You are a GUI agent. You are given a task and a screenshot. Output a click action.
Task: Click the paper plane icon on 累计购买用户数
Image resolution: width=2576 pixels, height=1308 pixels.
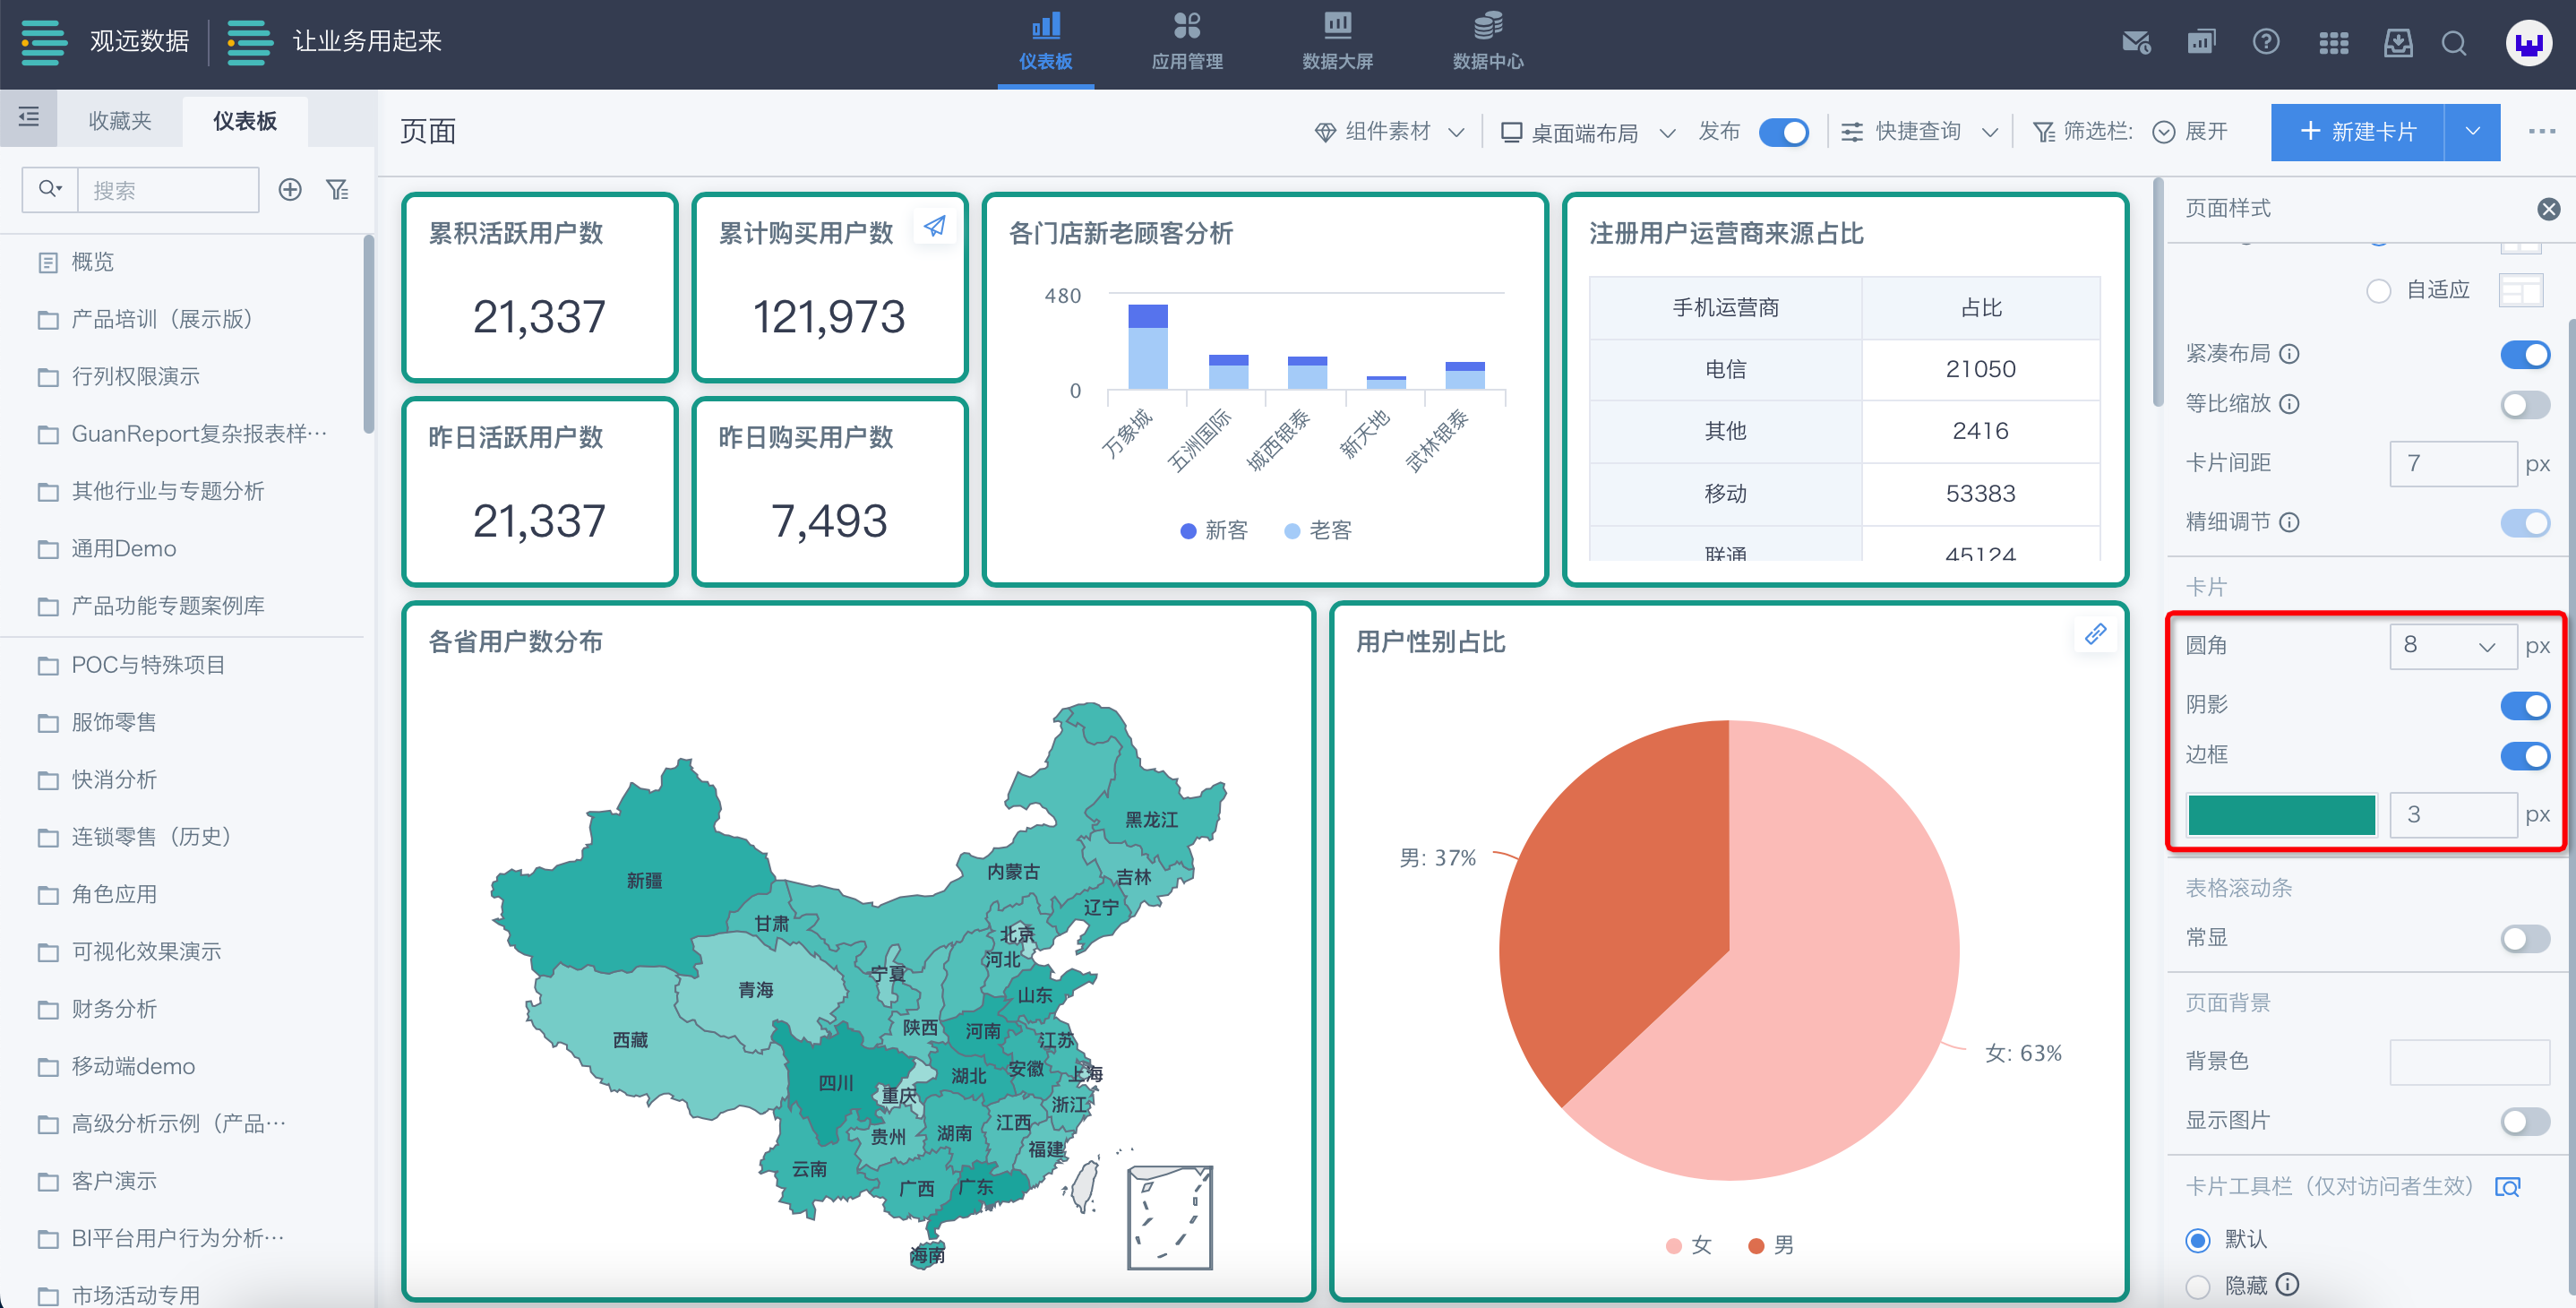[x=934, y=226]
